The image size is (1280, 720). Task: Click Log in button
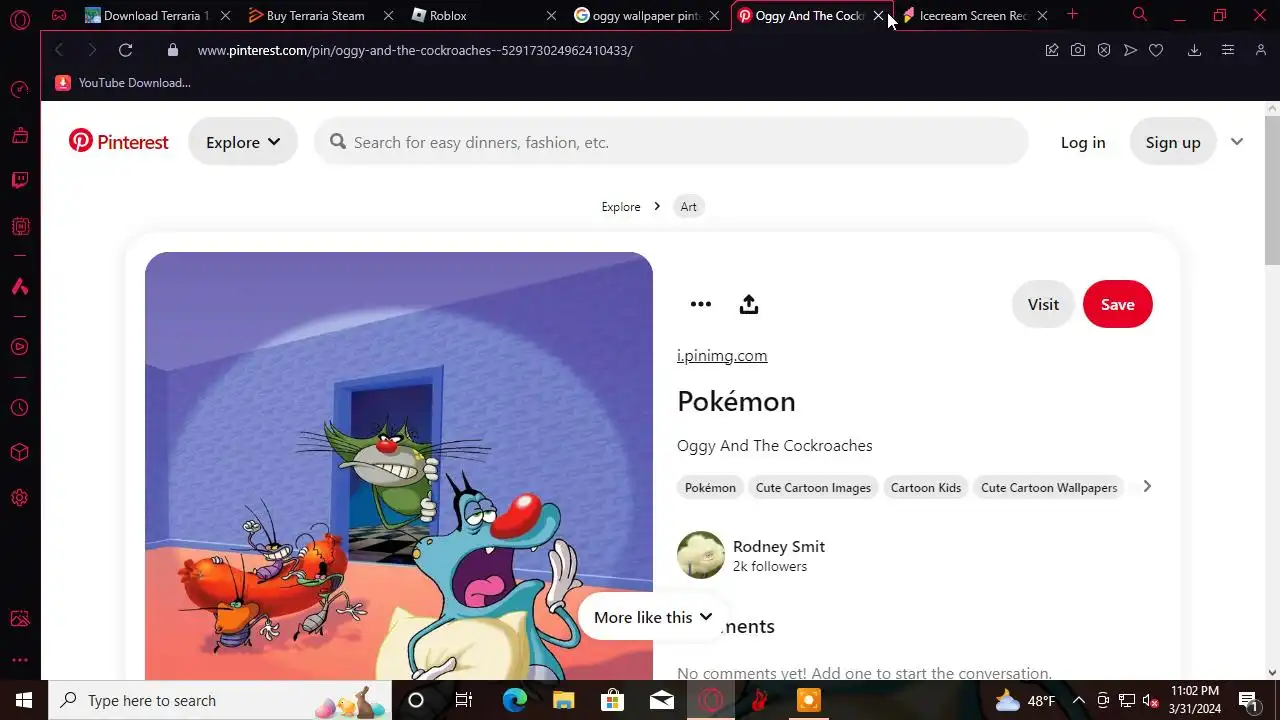point(1083,142)
